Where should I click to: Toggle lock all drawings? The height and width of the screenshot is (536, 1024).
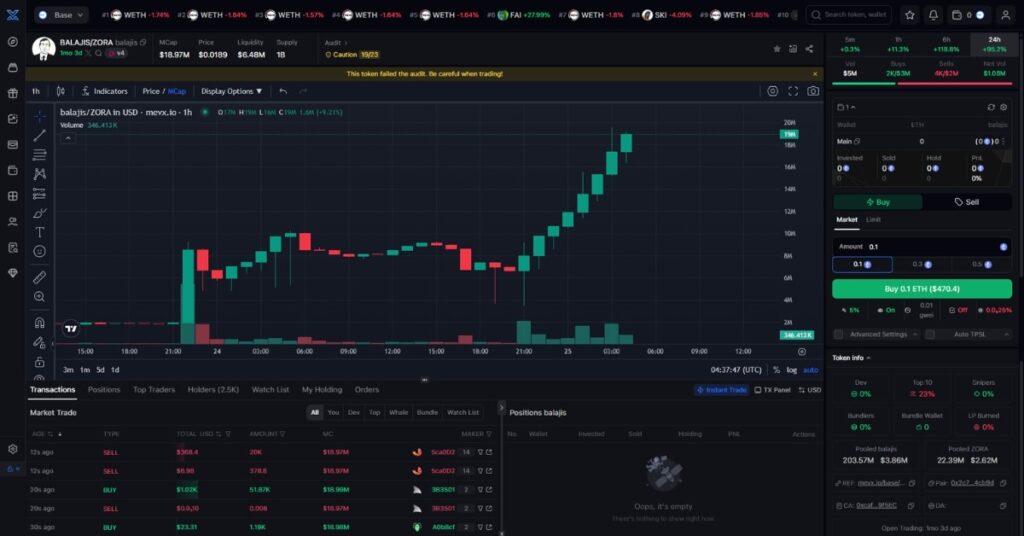tap(40, 362)
